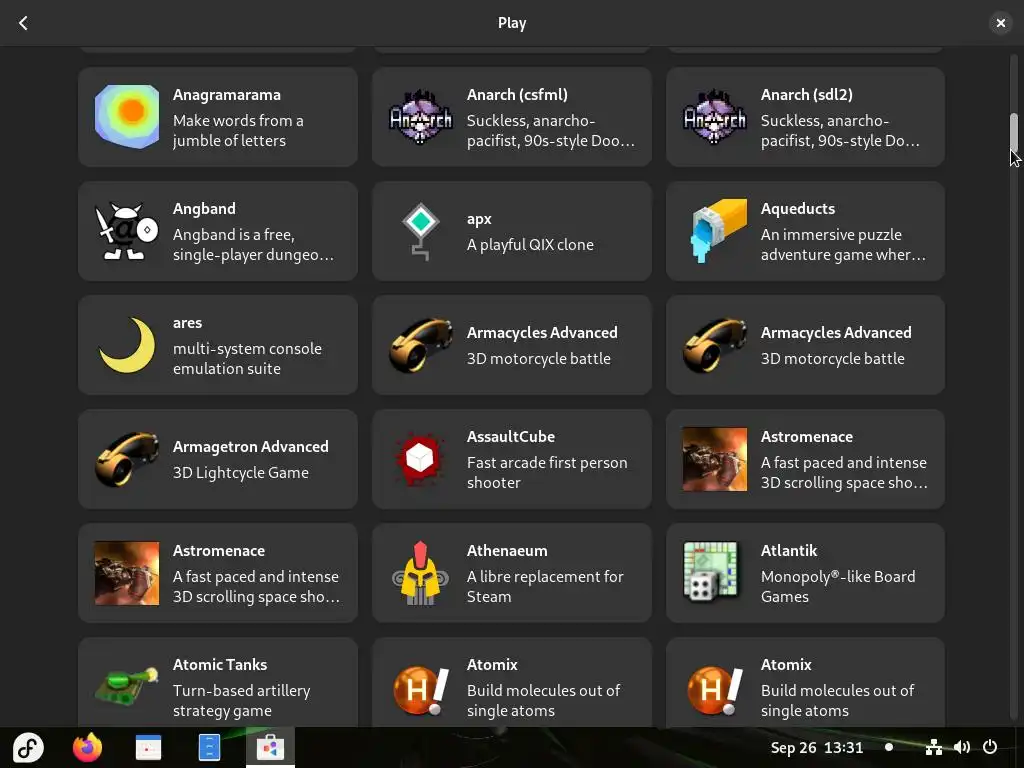This screenshot has width=1024, height=768.
Task: Click the notification dot beside the clock
Action: [889, 747]
